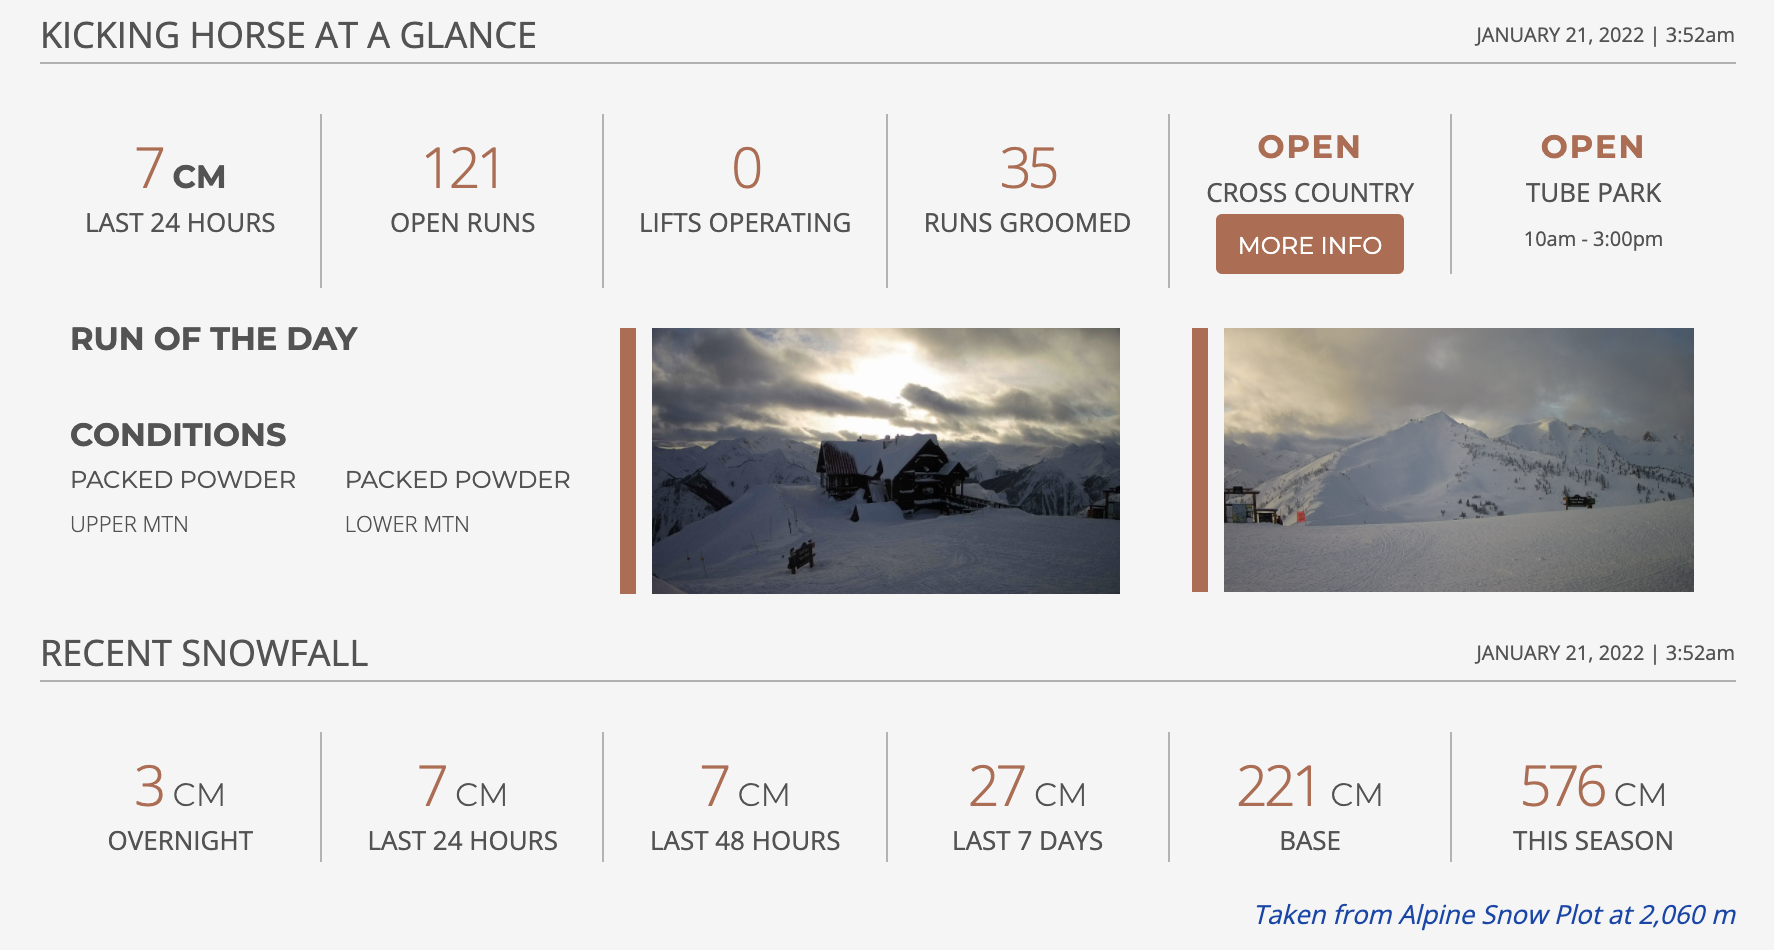This screenshot has height=950, width=1774.
Task: Click the timestamp beside KICKING HORSE AT A GLANCE
Action: [x=1605, y=35]
